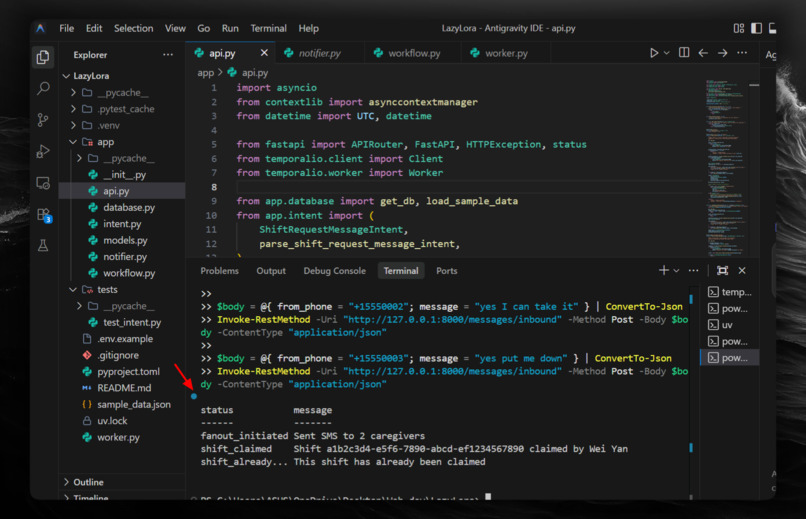
Task: Open Source Control view in activity bar
Action: pyautogui.click(x=43, y=120)
